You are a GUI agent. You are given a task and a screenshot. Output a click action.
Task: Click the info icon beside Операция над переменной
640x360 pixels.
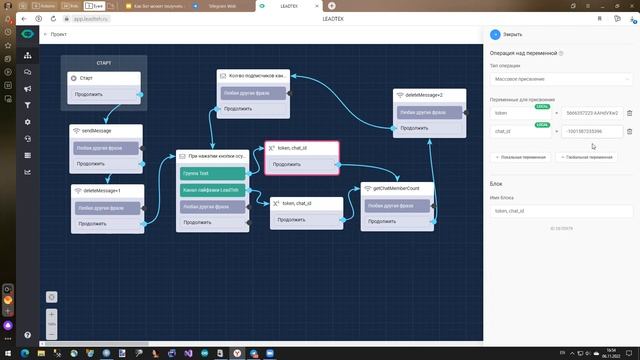pyautogui.click(x=561, y=53)
